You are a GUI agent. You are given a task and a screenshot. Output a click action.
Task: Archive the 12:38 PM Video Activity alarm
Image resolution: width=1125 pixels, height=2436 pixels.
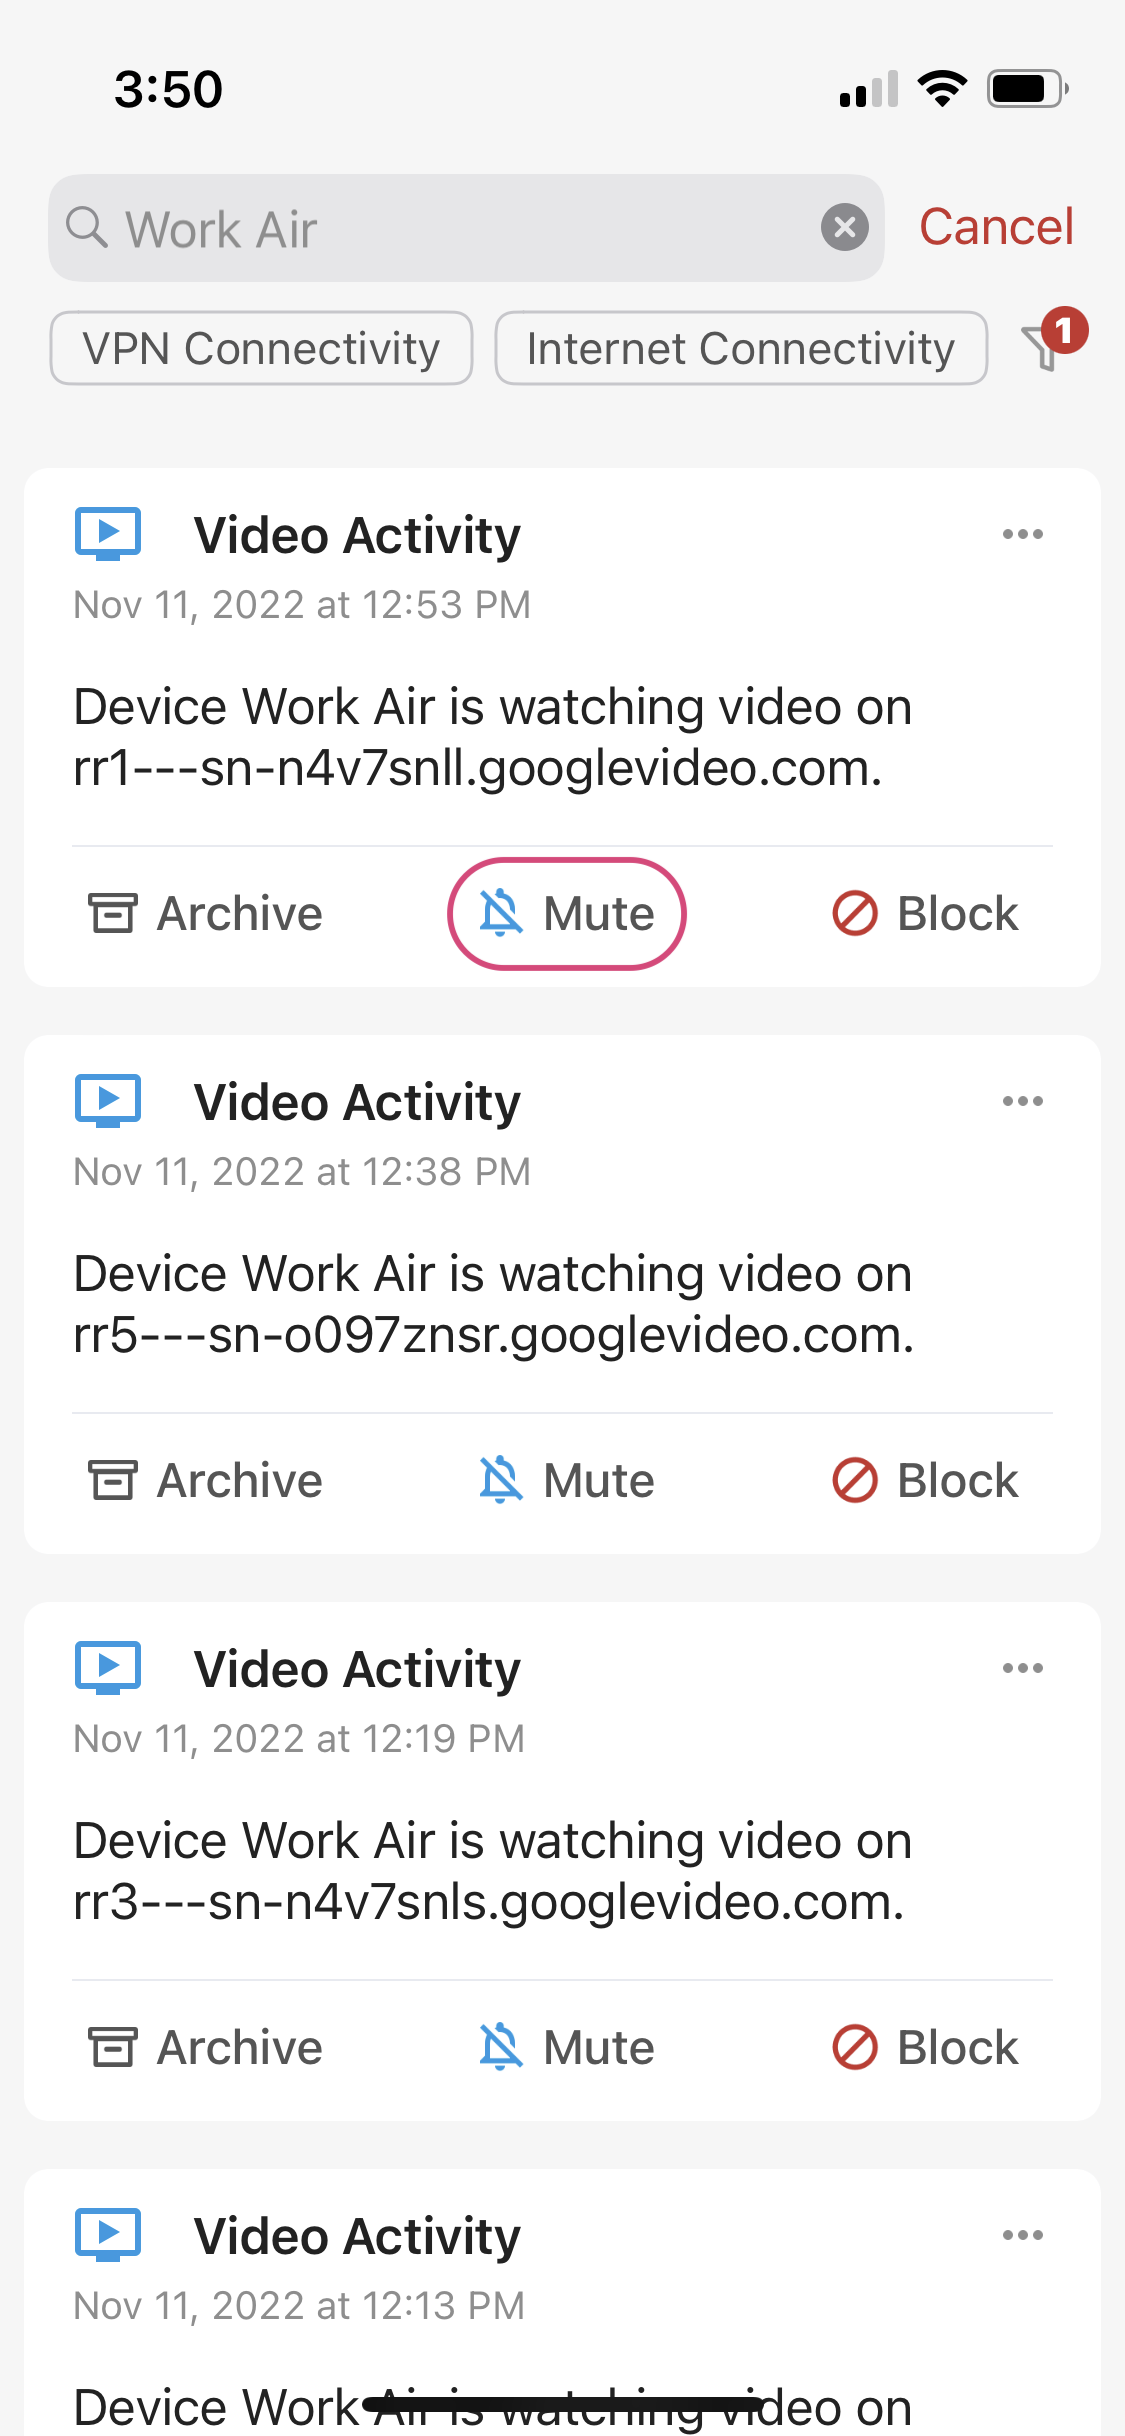[x=205, y=1480]
